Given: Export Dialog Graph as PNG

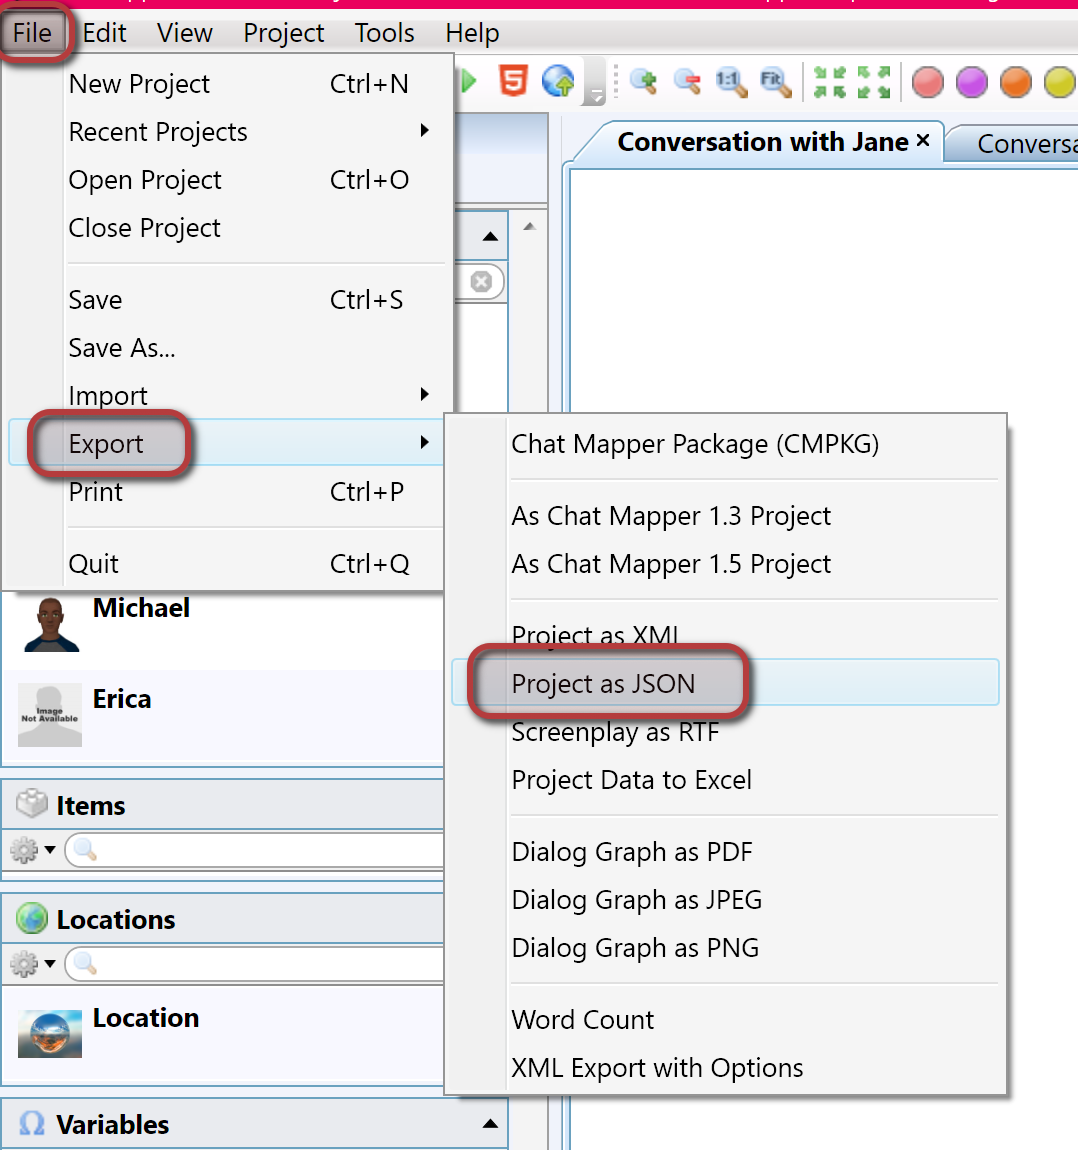Looking at the screenshot, I should pos(726,948).
